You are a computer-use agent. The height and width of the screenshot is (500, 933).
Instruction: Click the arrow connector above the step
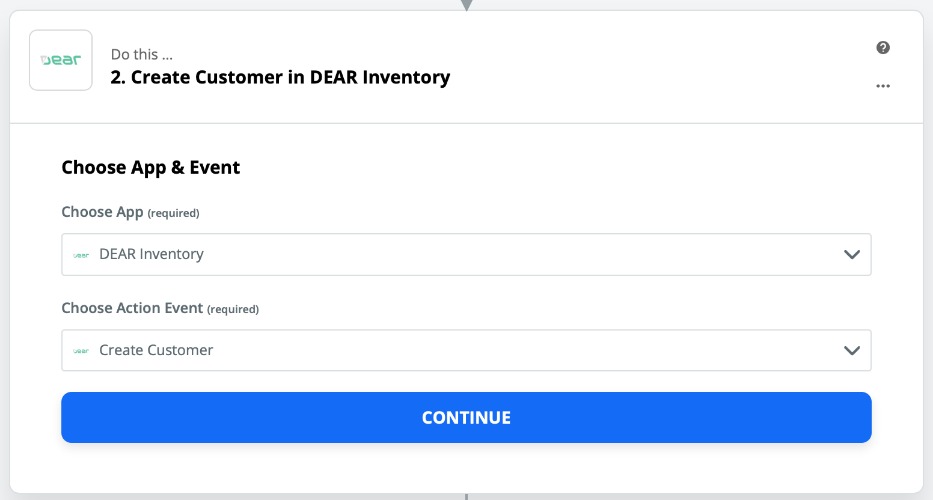click(x=466, y=4)
